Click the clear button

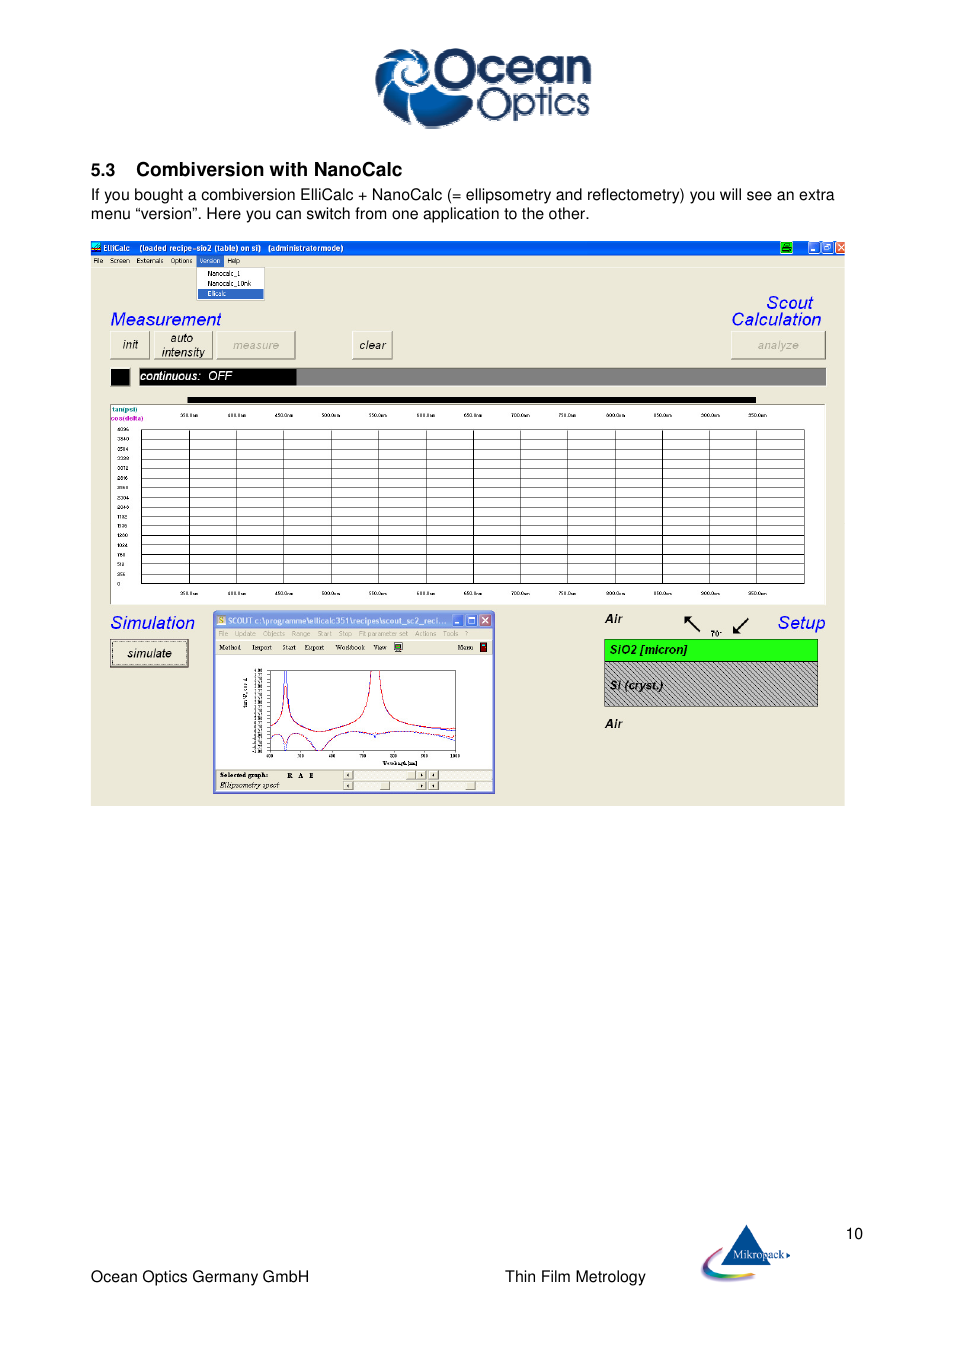coord(372,345)
